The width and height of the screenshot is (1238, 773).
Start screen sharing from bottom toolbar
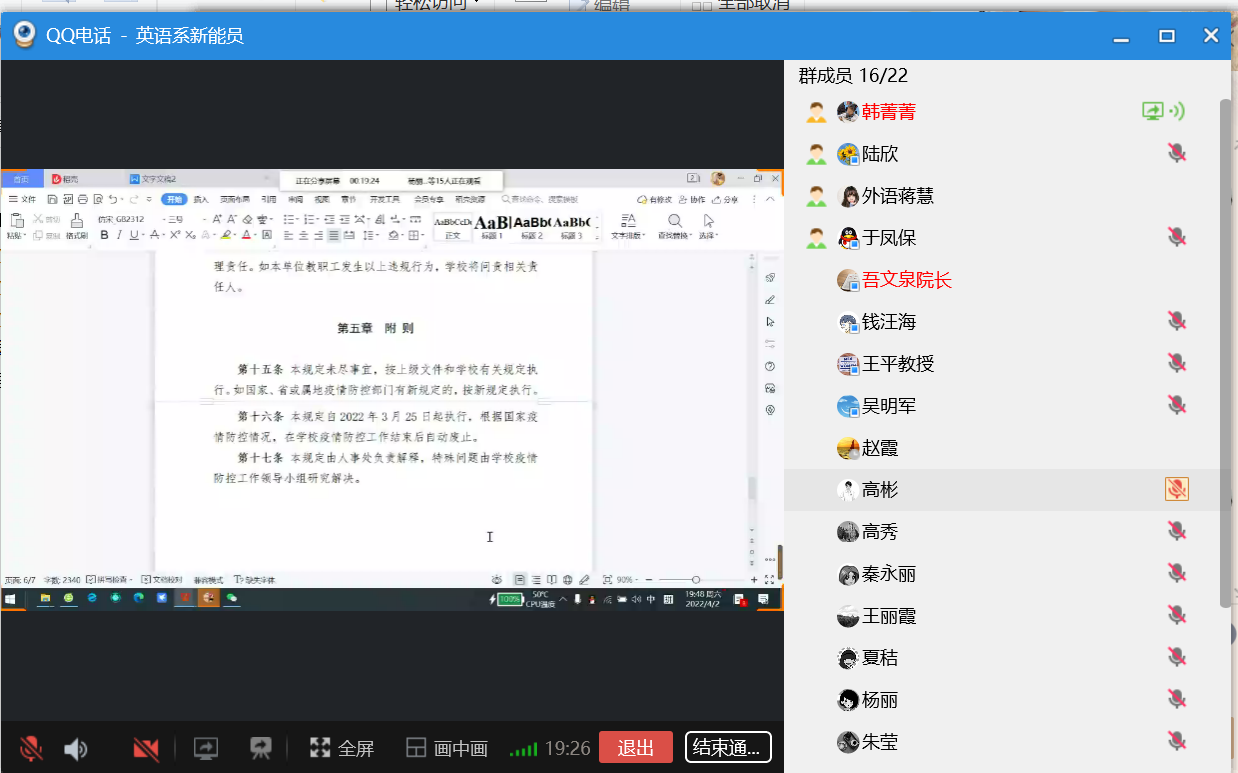(x=206, y=748)
